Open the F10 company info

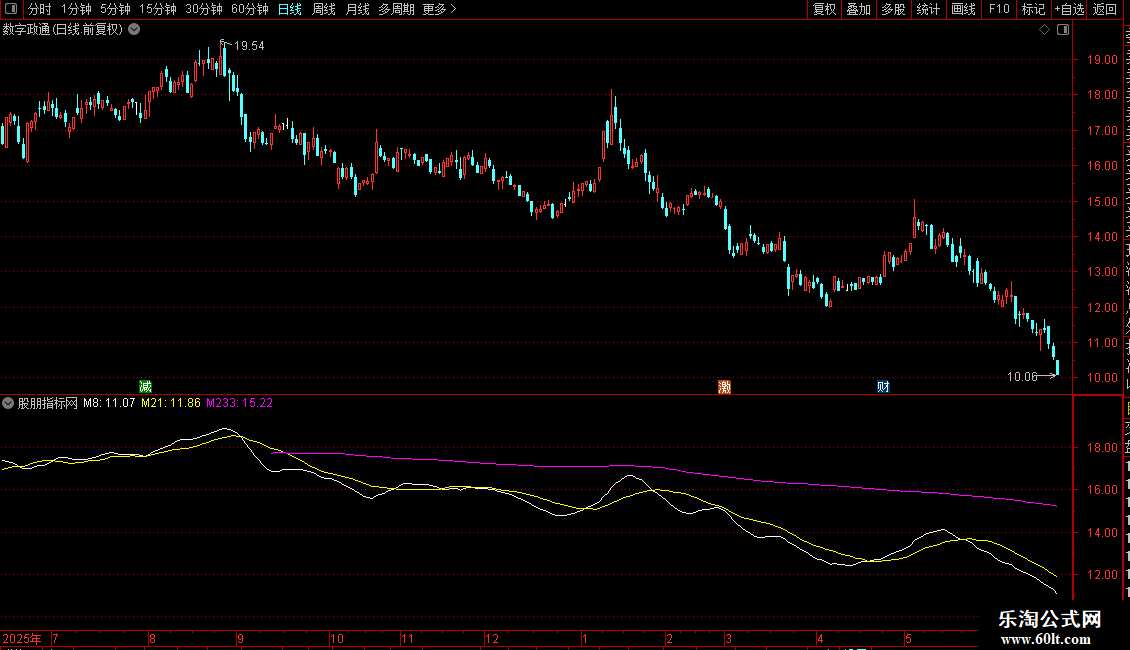pos(999,9)
